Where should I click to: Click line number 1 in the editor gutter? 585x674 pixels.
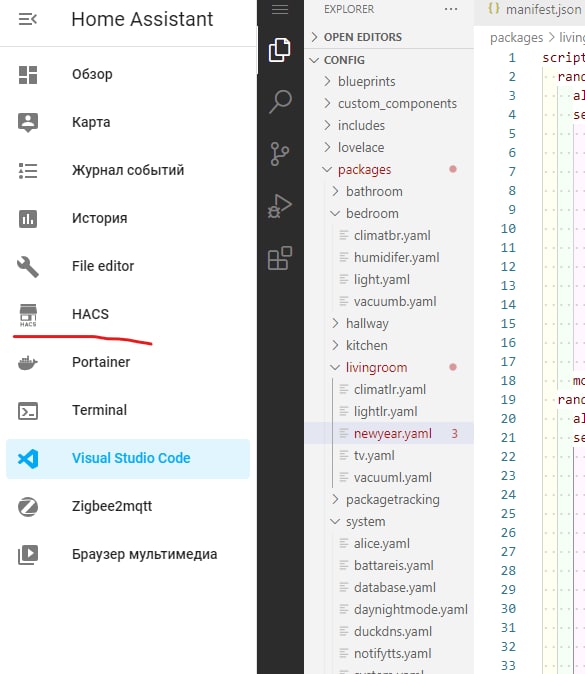coord(512,58)
